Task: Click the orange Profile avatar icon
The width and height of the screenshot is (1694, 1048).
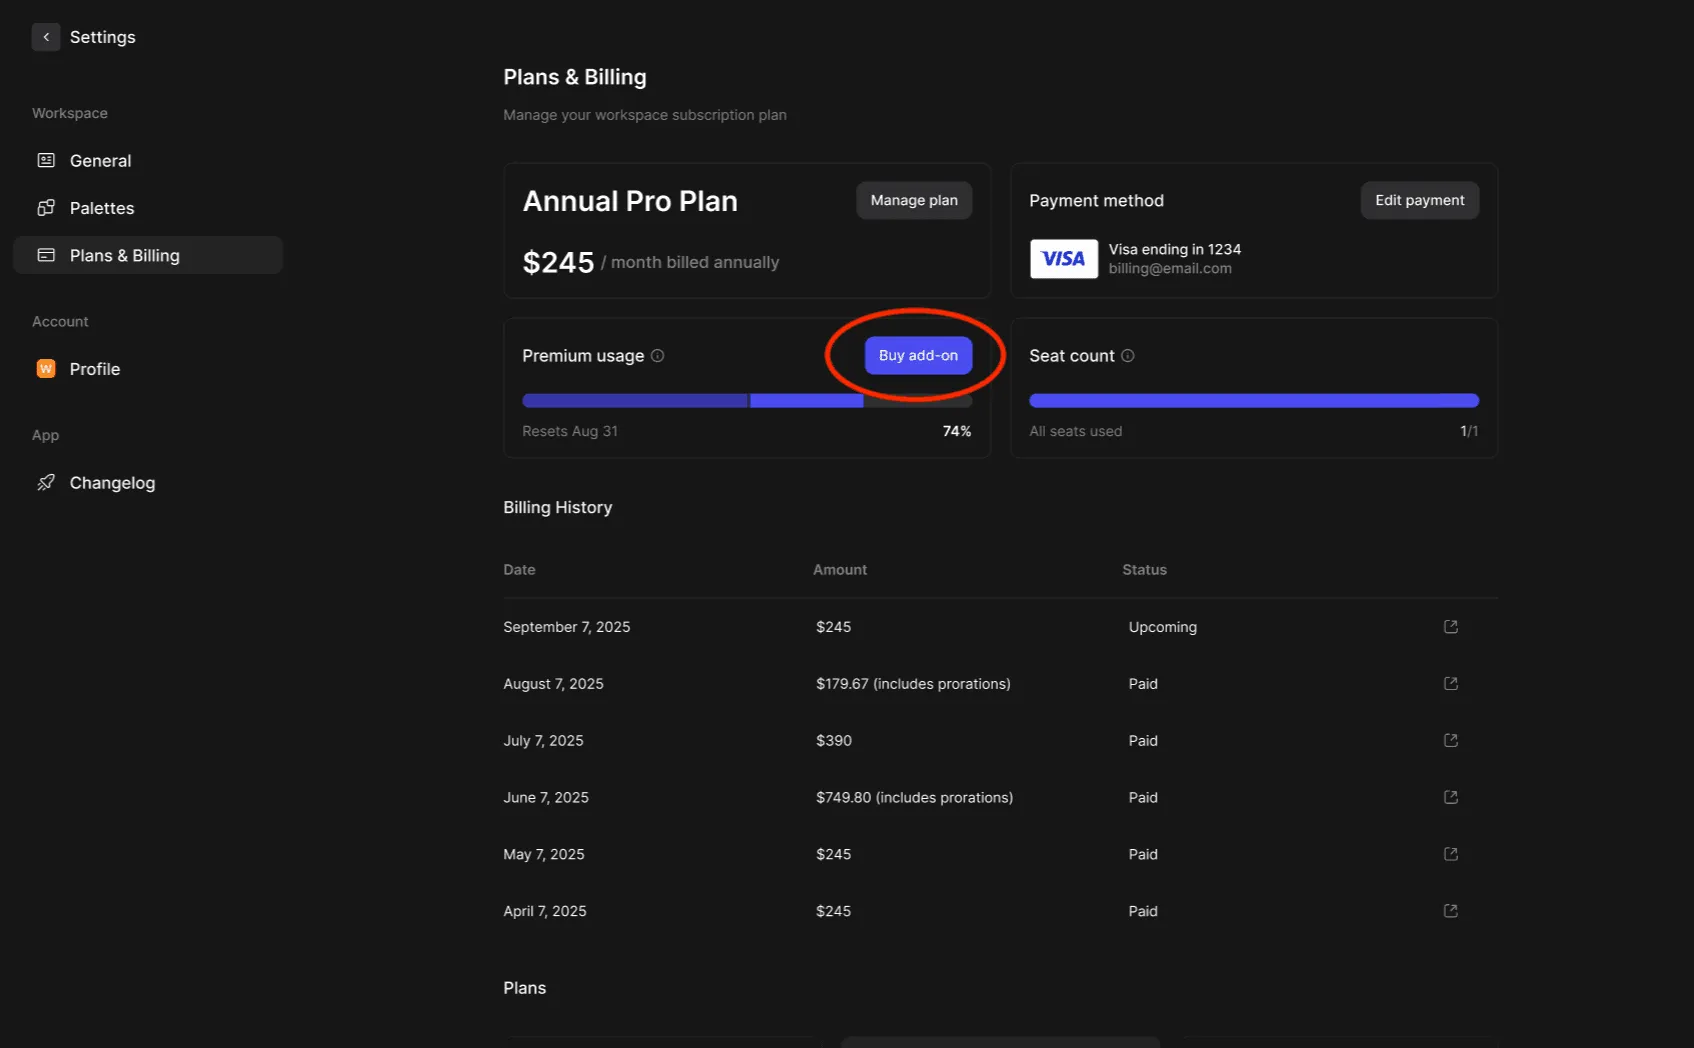Action: [46, 369]
